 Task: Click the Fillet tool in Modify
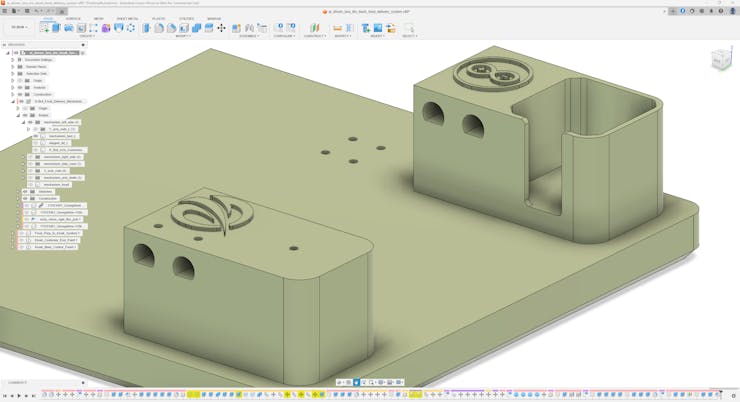coord(159,28)
